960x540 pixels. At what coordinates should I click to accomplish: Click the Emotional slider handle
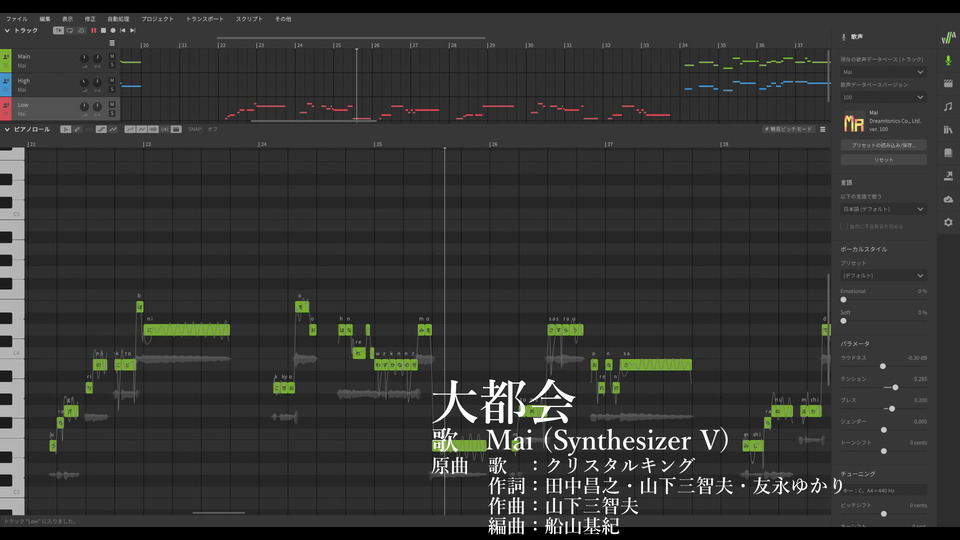click(x=844, y=300)
